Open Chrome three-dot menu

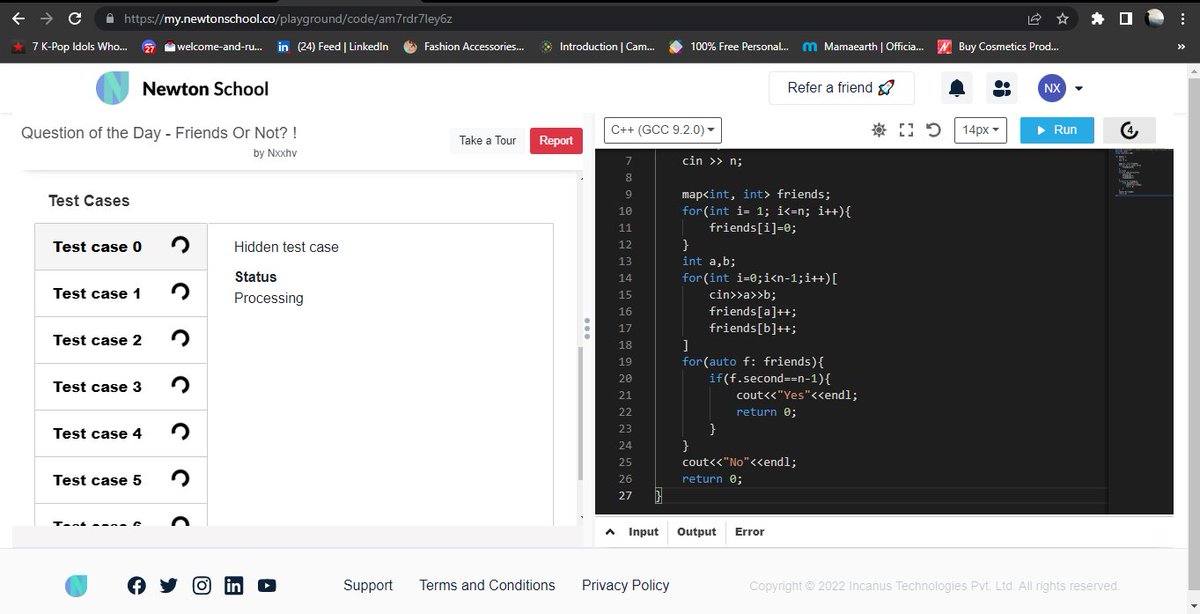click(1183, 19)
